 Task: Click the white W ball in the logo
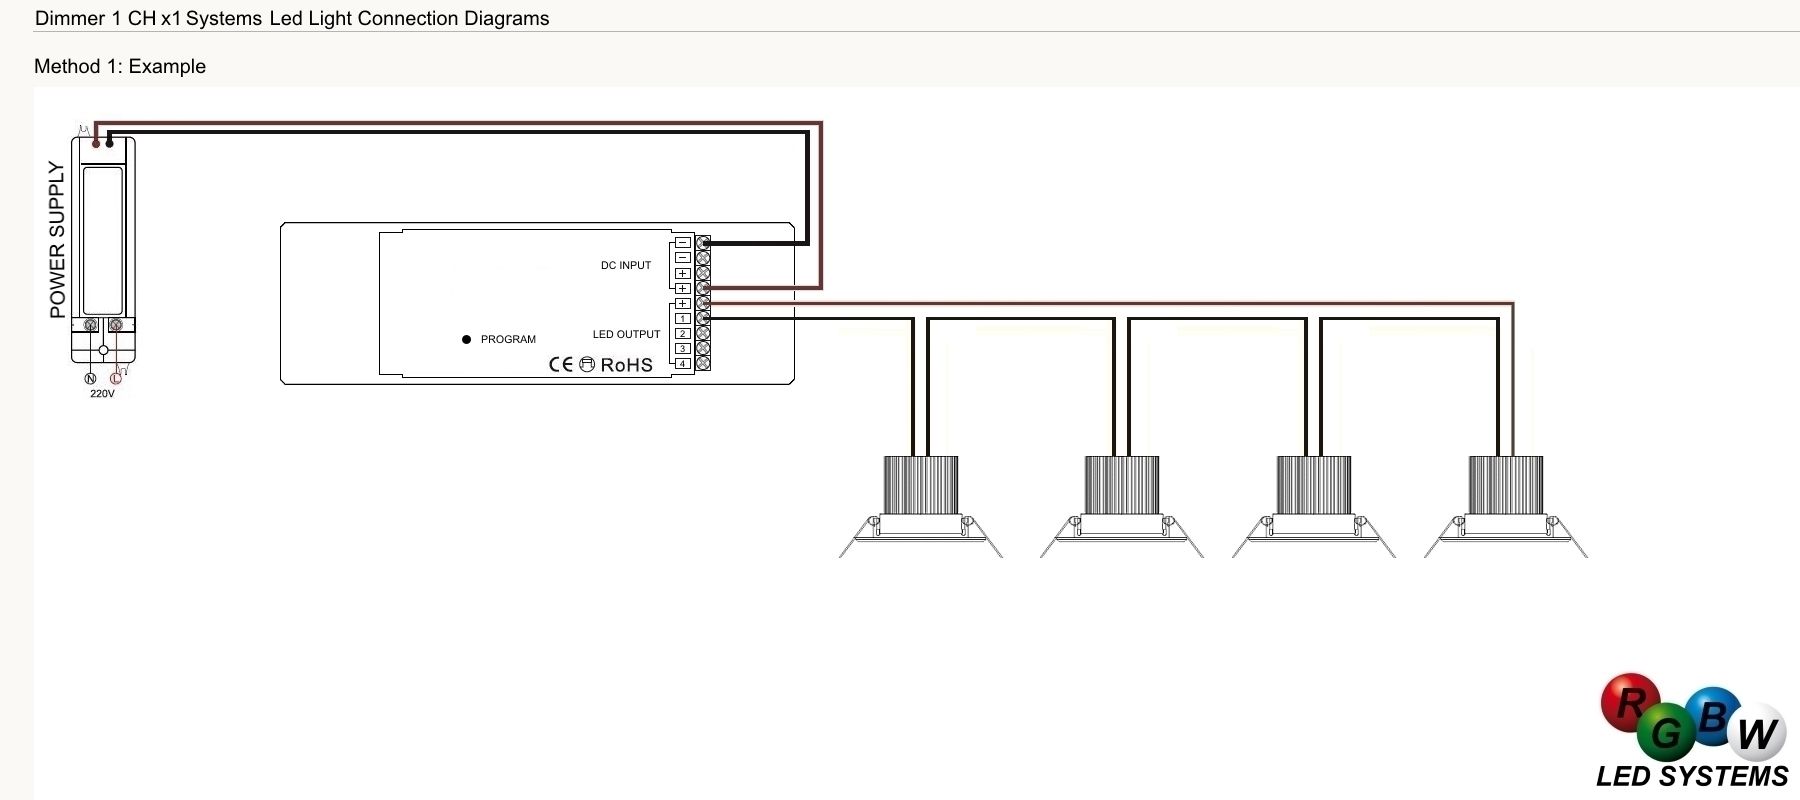(x=1757, y=734)
